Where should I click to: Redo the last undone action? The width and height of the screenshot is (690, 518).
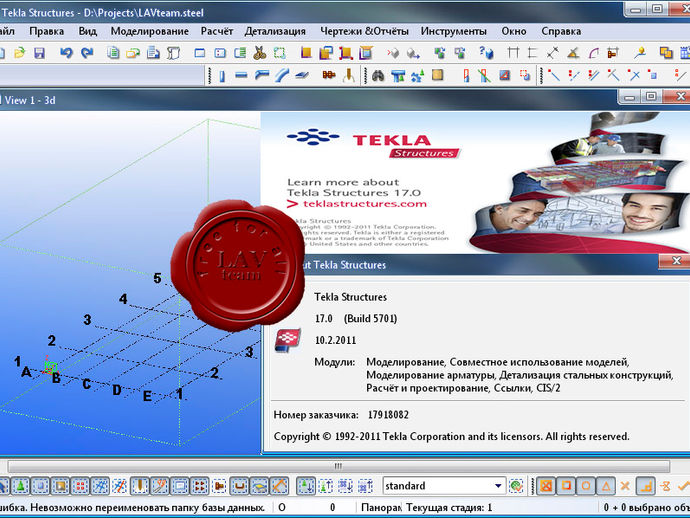click(87, 53)
